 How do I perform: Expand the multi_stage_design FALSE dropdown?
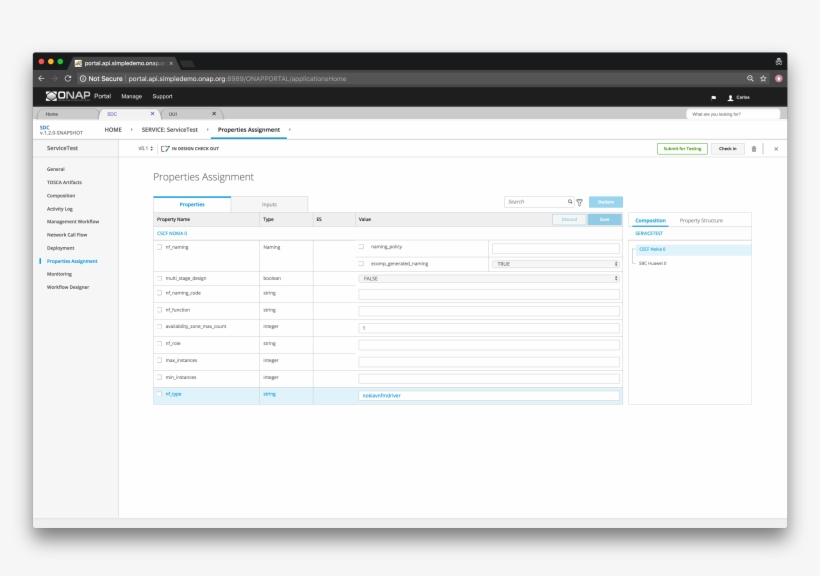[489, 278]
